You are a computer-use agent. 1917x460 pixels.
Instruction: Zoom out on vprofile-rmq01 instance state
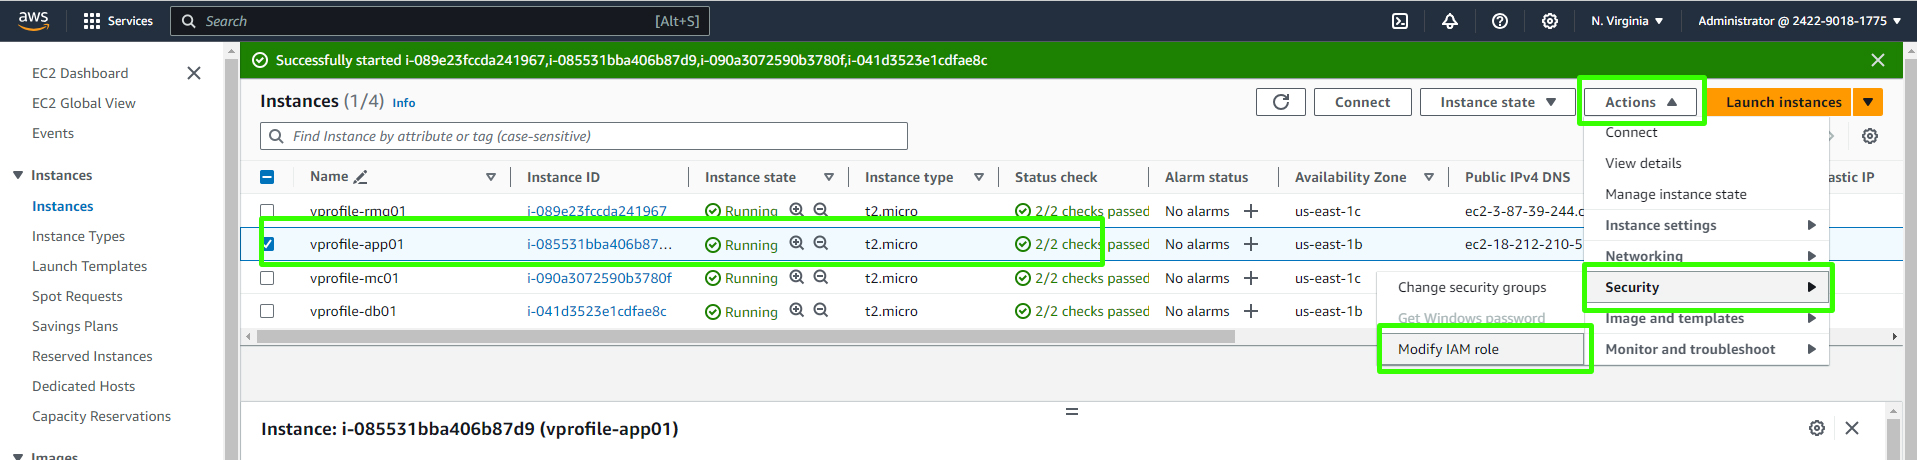point(821,210)
